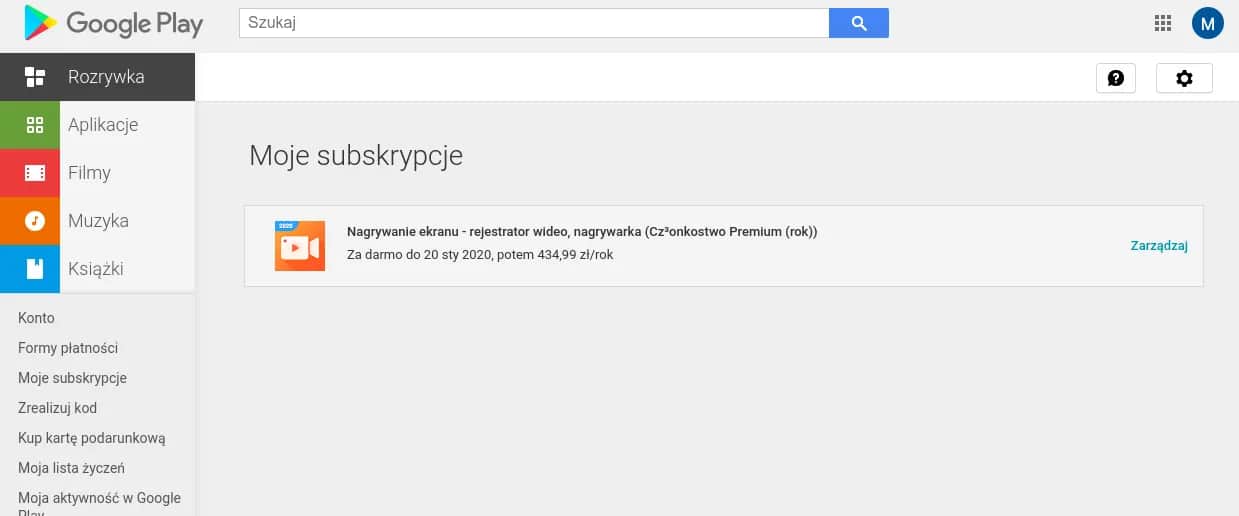The image size is (1239, 516).
Task: Open the Aplikacje section
Action: pyautogui.click(x=103, y=125)
